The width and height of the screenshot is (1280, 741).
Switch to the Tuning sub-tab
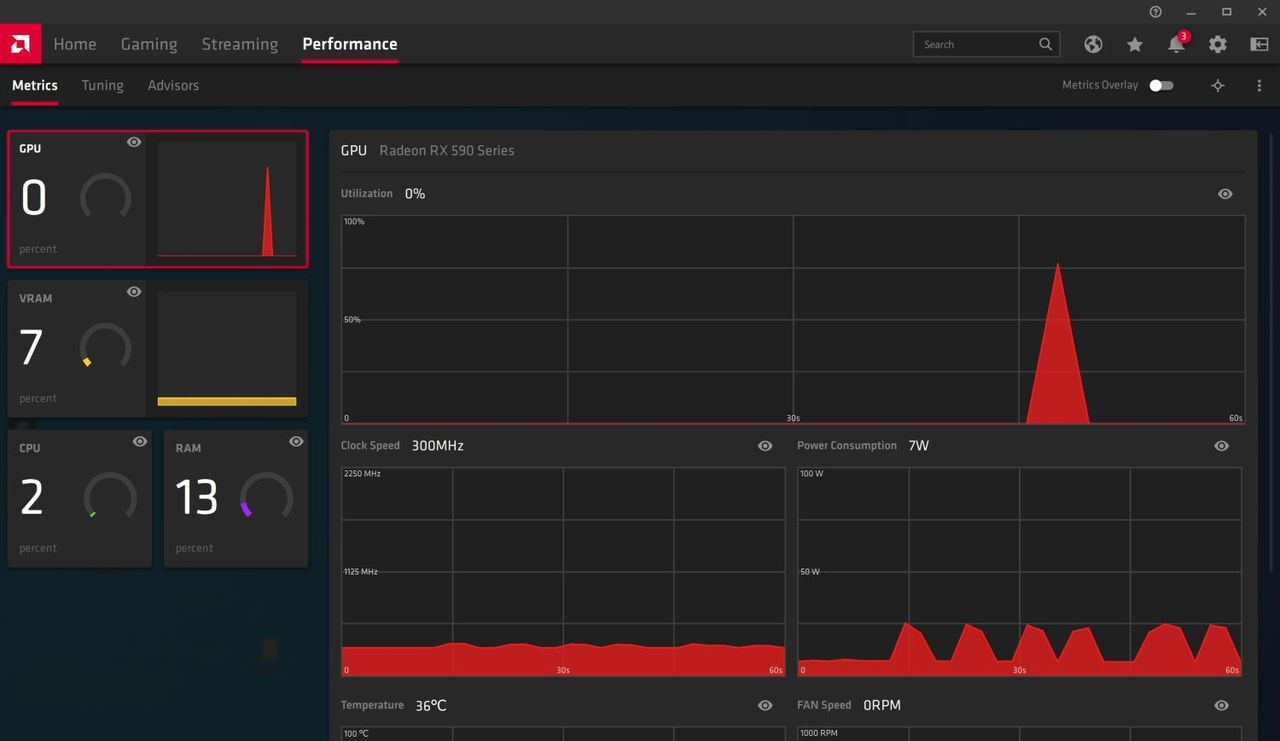point(103,85)
